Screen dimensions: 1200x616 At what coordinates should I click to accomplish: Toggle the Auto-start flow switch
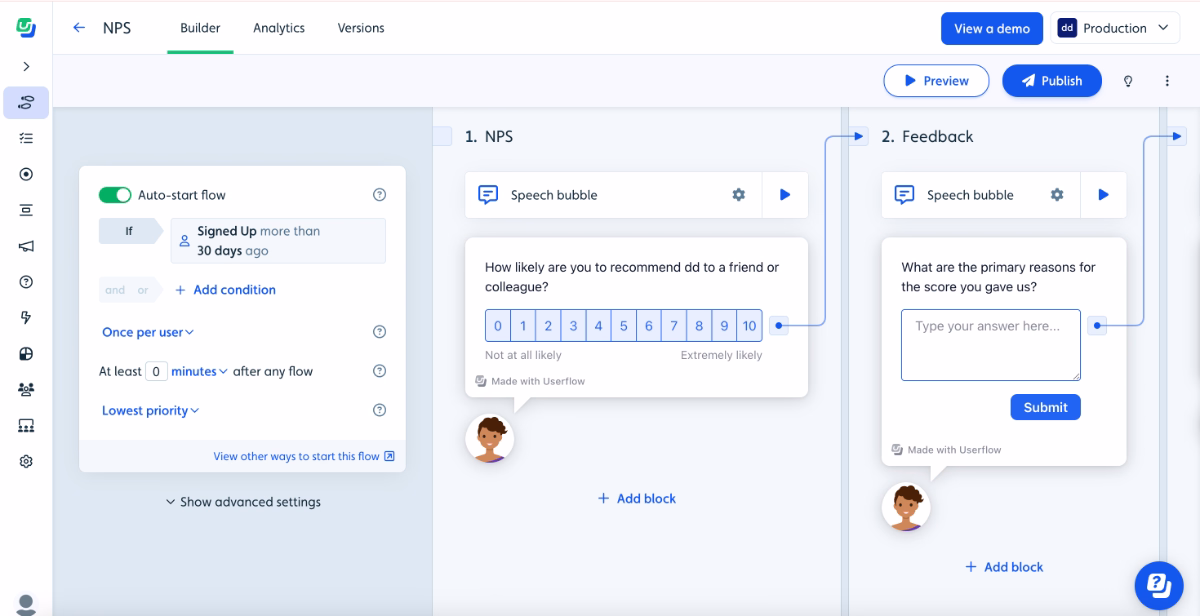pos(115,194)
